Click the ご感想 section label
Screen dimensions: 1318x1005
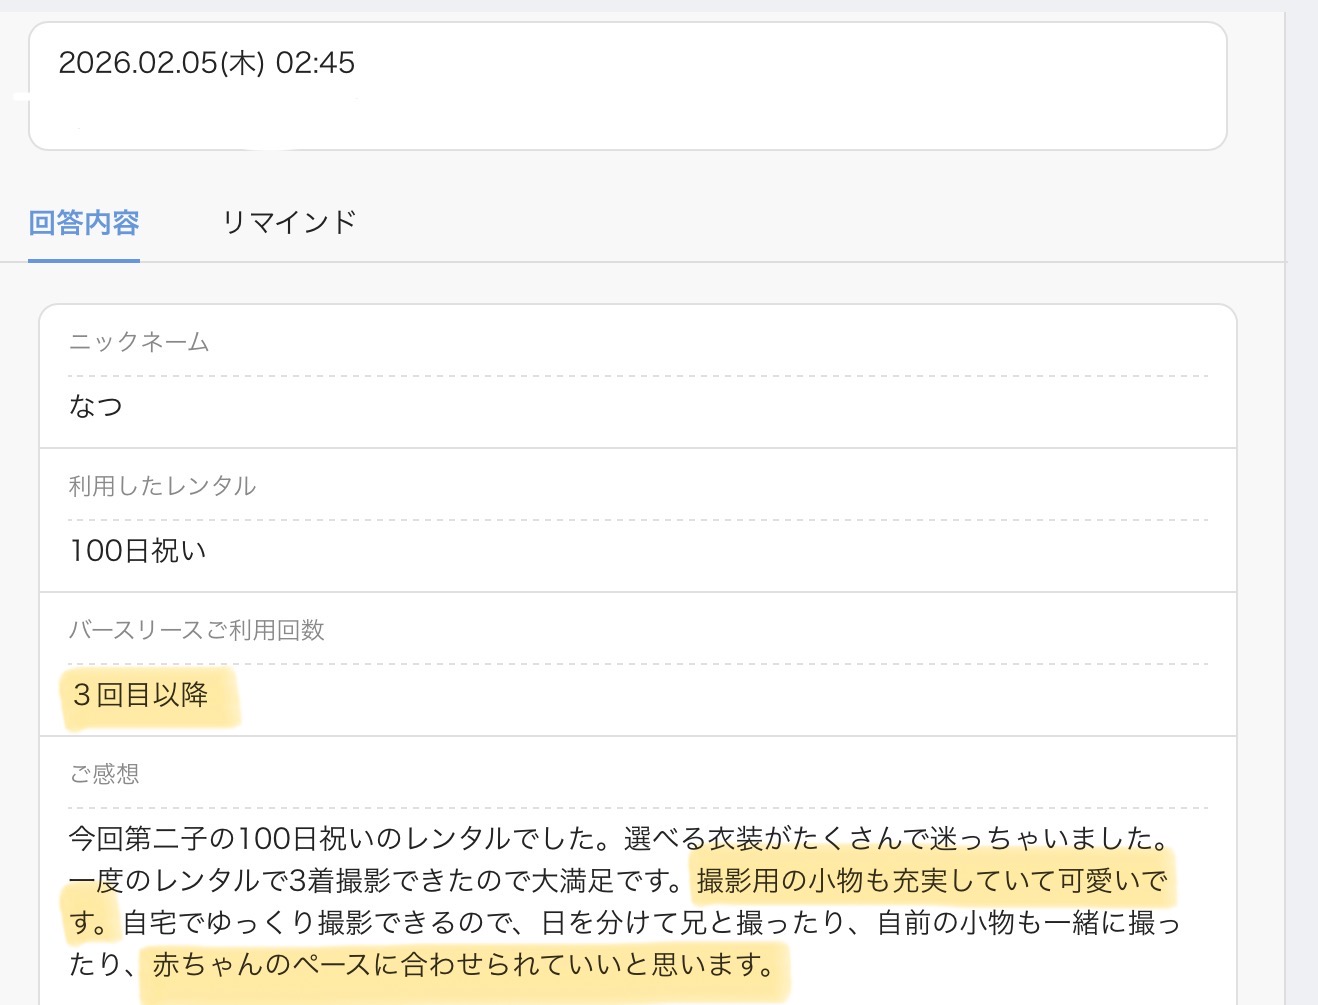(x=104, y=774)
